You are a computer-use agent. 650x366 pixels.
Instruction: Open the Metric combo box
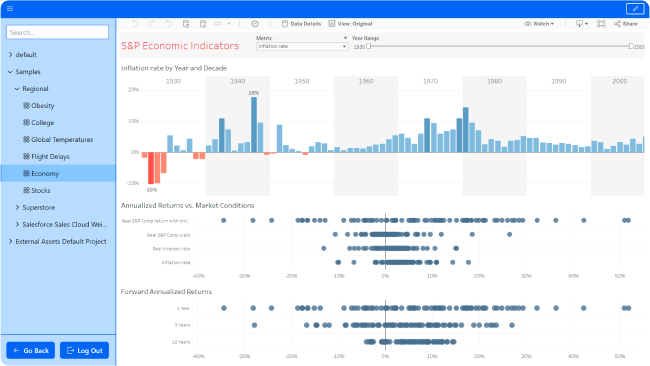click(302, 46)
